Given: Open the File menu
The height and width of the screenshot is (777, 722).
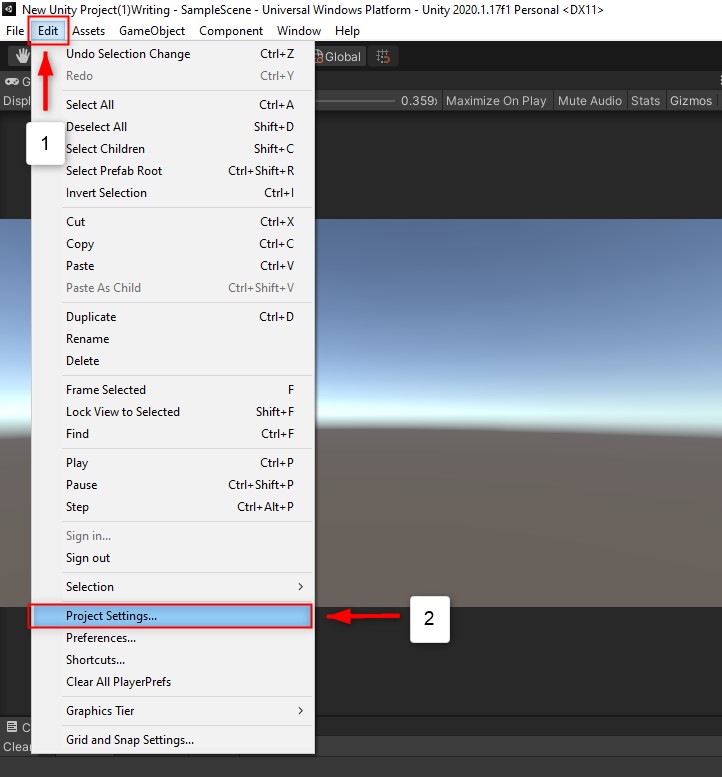Looking at the screenshot, I should coord(15,31).
